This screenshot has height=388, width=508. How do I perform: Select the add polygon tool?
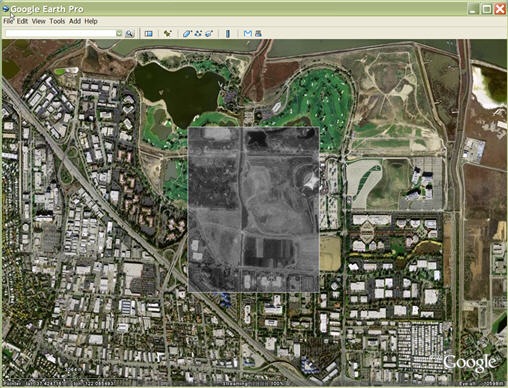(187, 33)
